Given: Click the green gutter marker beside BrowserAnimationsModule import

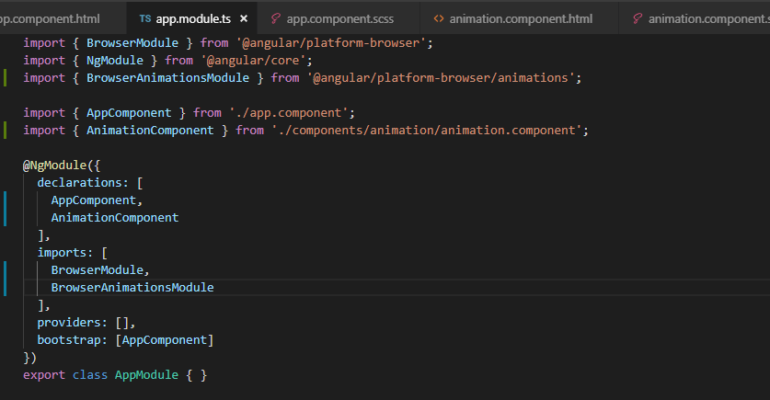Looking at the screenshot, I should (5, 78).
